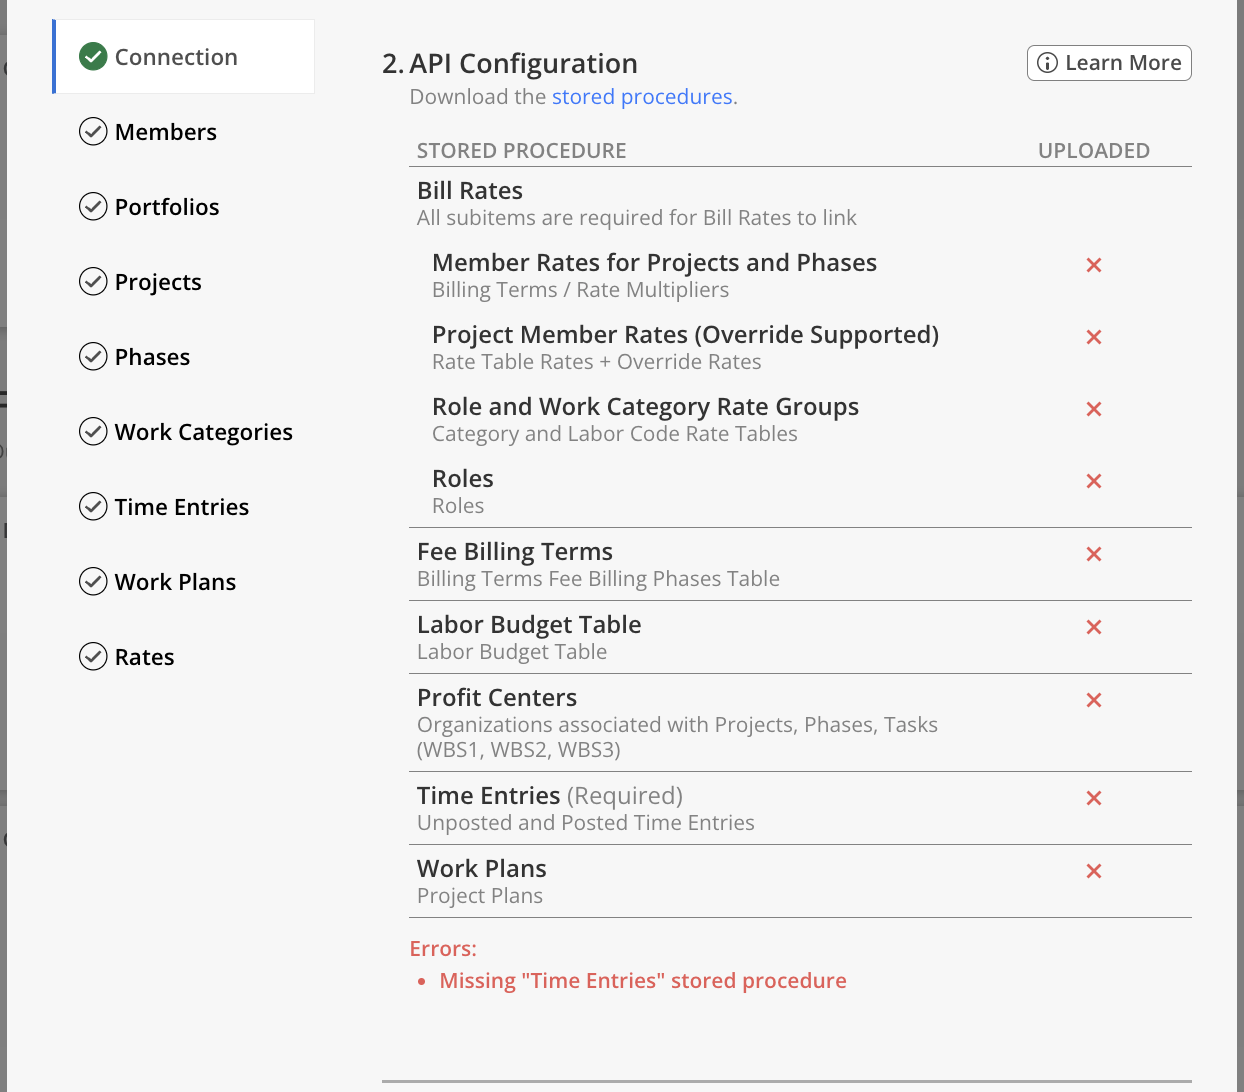1244x1092 pixels.
Task: Open the stored procedures download link
Action: 642,97
